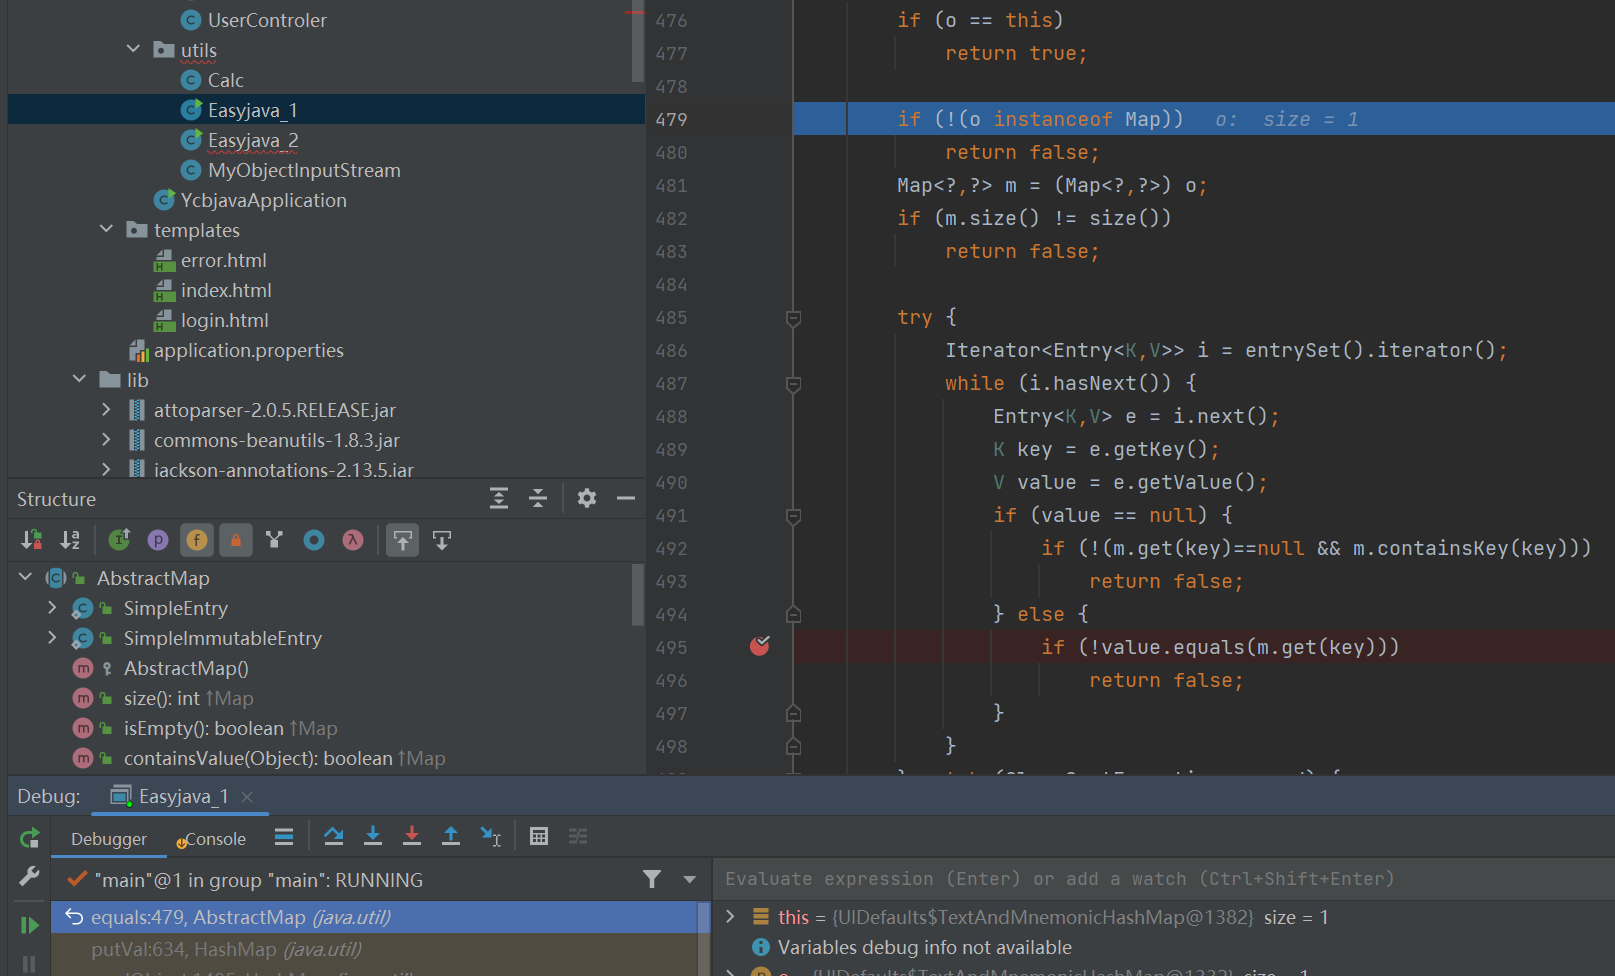Viewport: 1615px width, 976px height.
Task: Click the threads/frames layout icon
Action: [x=284, y=837]
